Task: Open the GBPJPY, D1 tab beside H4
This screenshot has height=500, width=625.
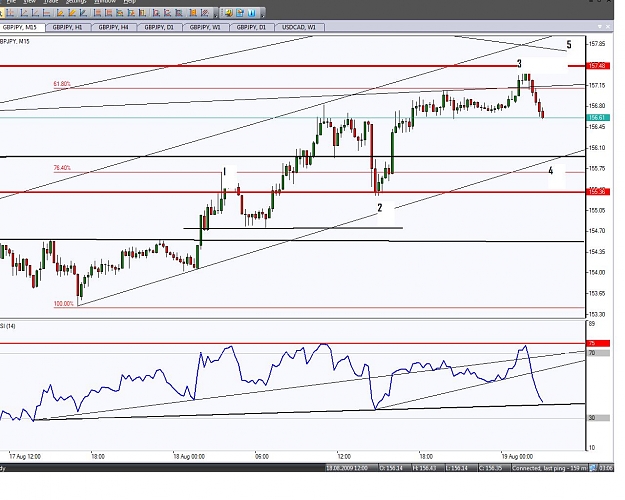Action: tap(159, 27)
